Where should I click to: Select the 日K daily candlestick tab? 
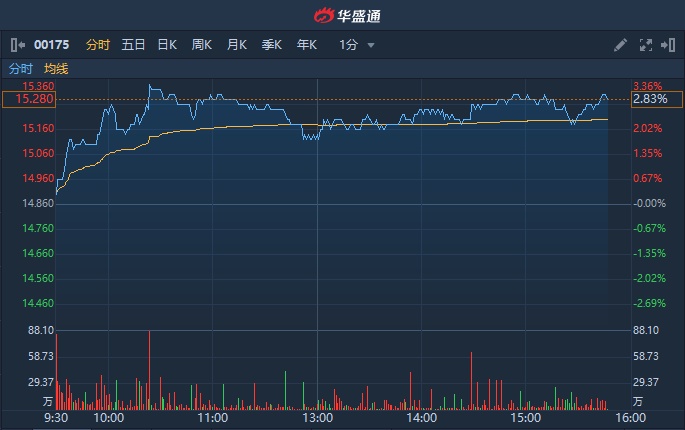(x=167, y=45)
